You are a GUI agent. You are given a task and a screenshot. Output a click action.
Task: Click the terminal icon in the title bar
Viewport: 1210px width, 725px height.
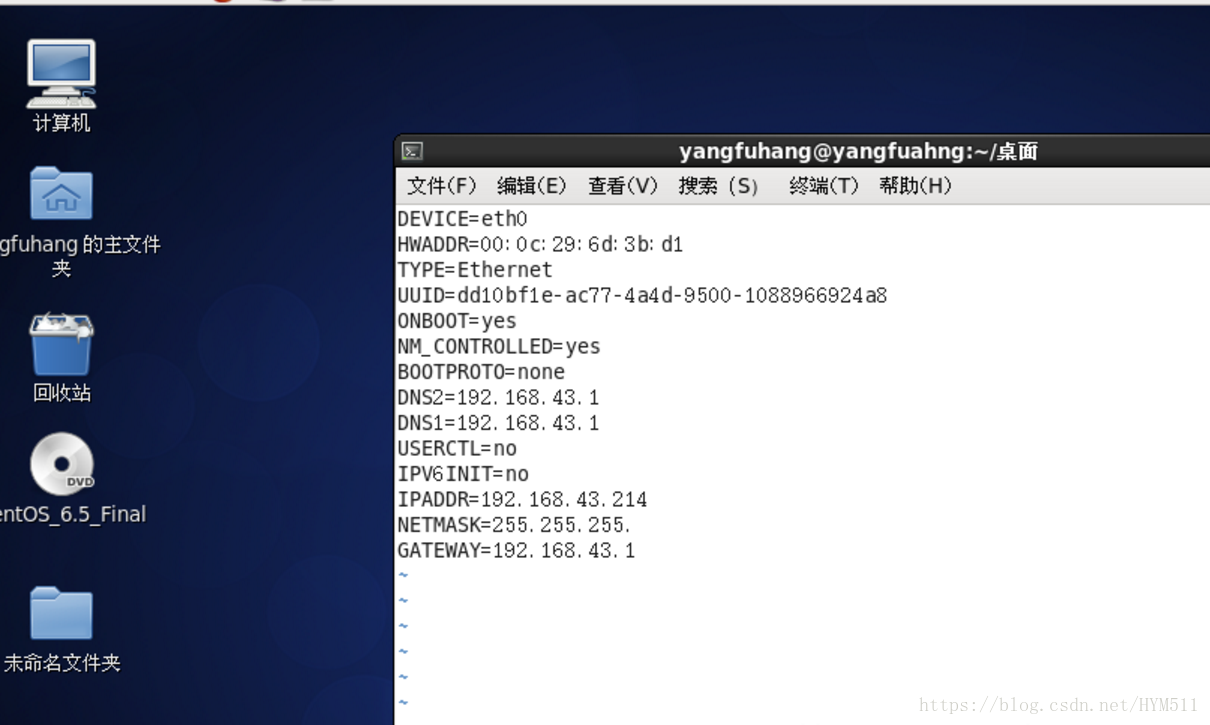tap(412, 152)
